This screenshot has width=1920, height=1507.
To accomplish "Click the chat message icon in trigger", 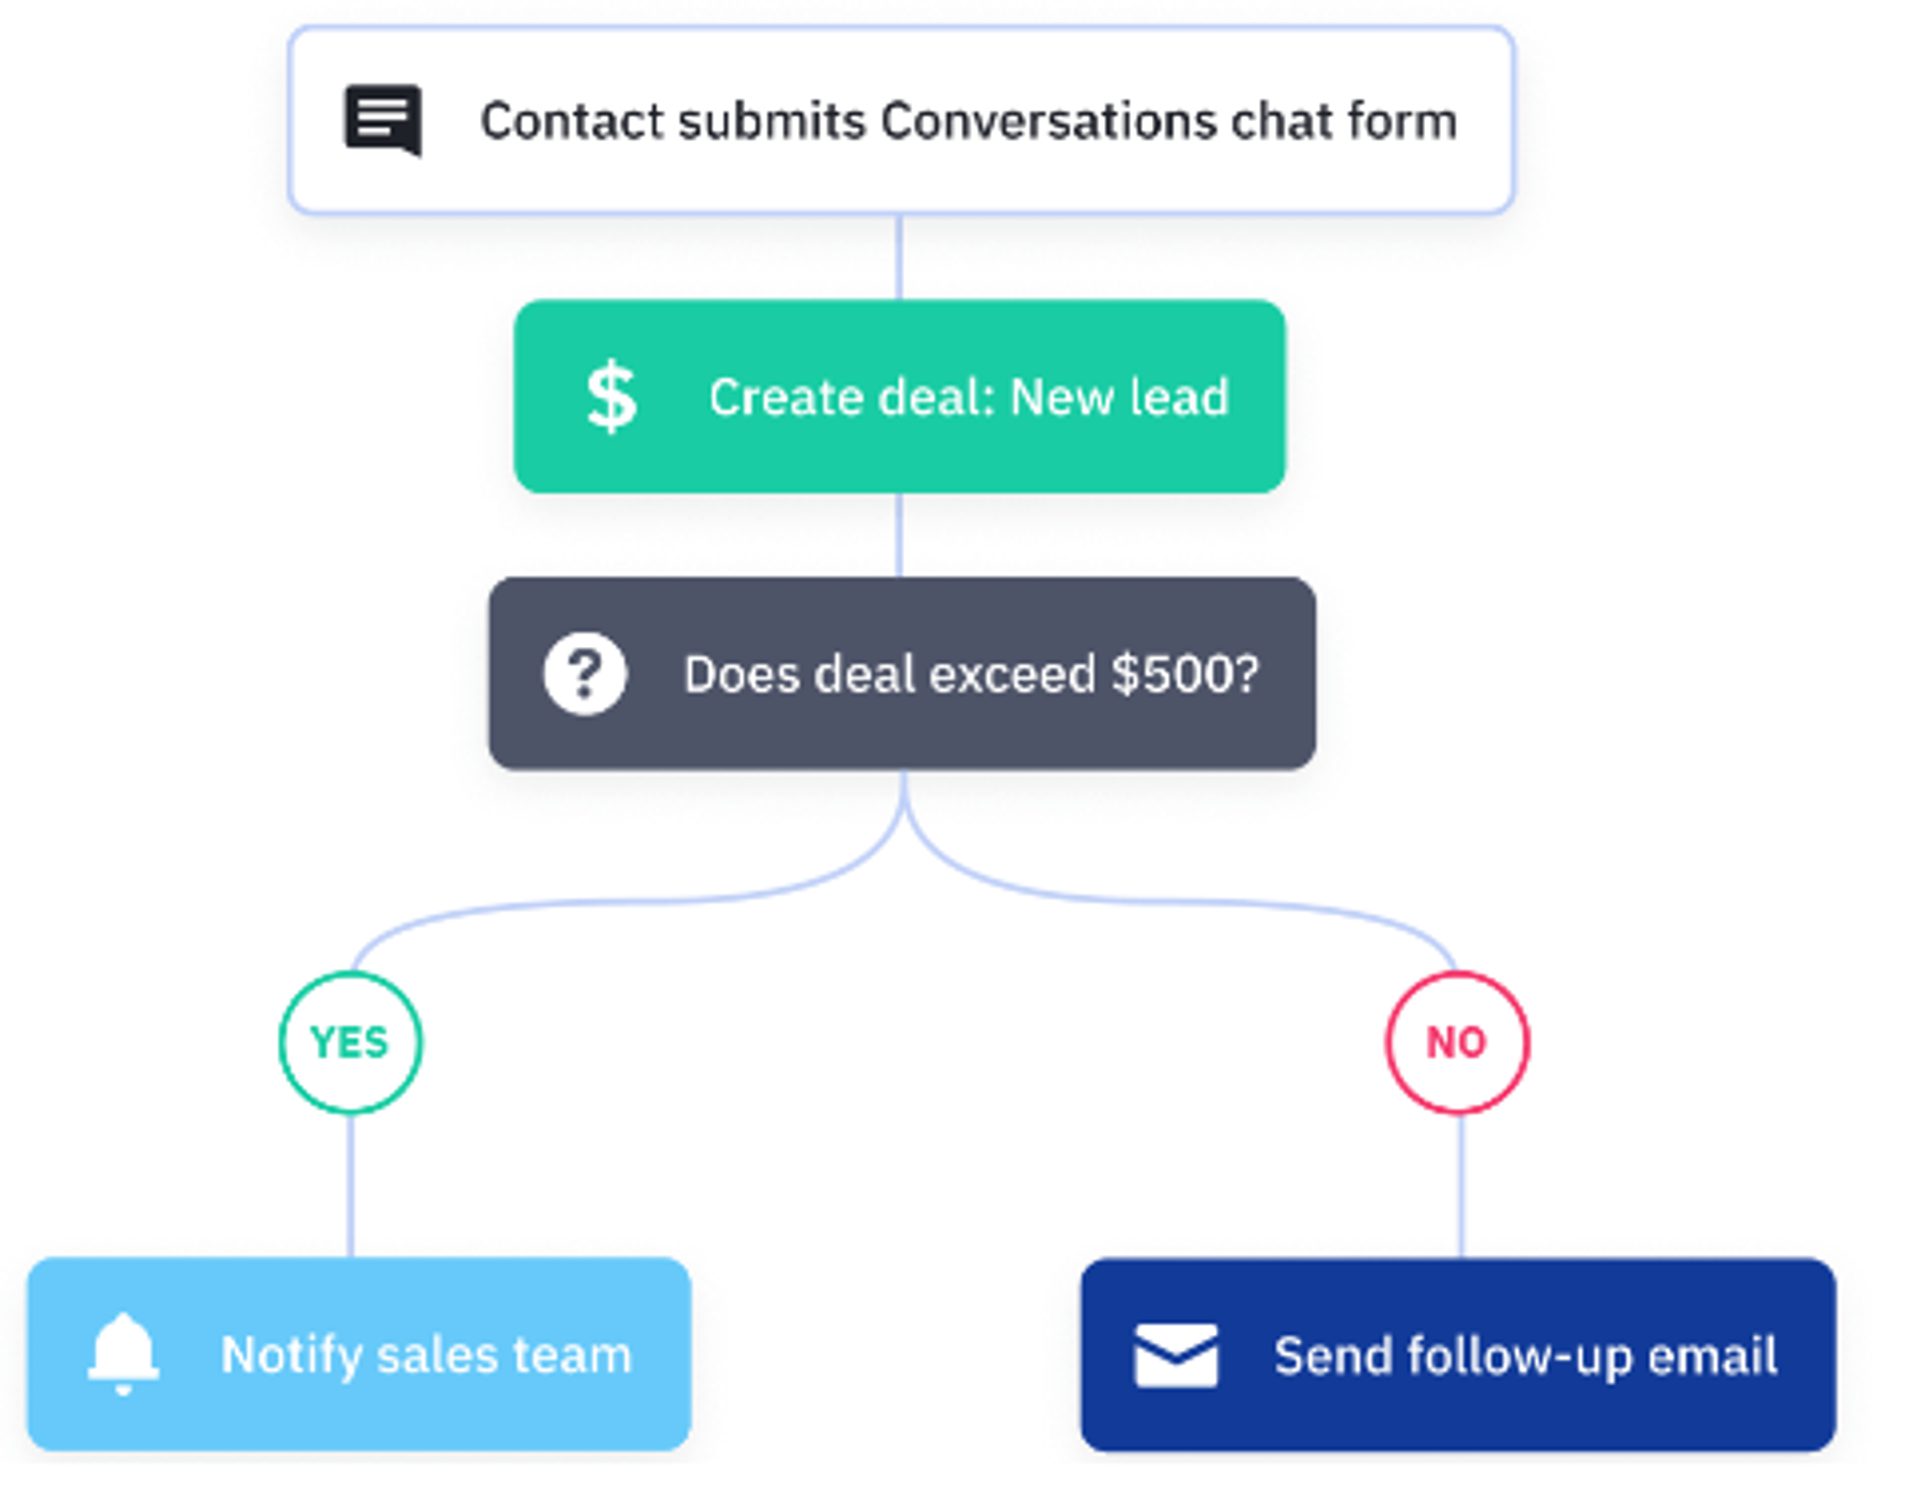I will 383,120.
